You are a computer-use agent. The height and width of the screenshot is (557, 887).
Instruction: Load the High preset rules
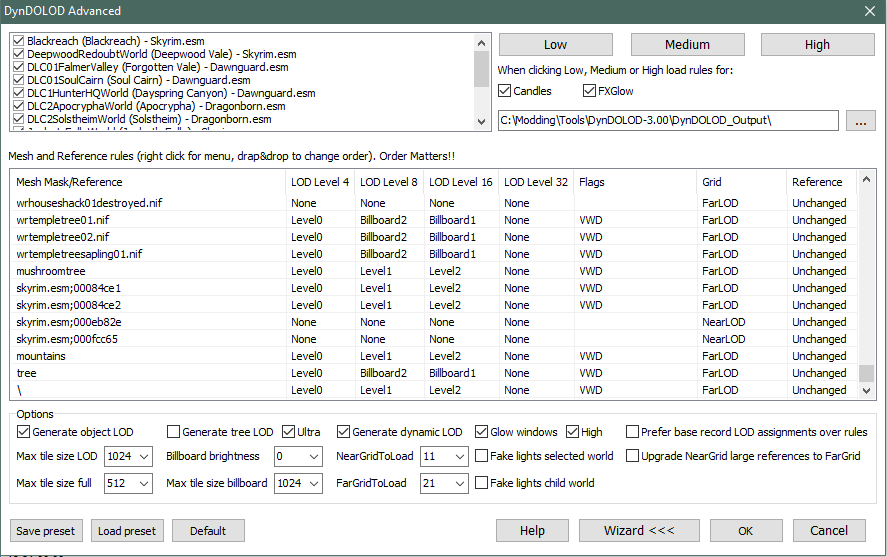click(x=817, y=45)
